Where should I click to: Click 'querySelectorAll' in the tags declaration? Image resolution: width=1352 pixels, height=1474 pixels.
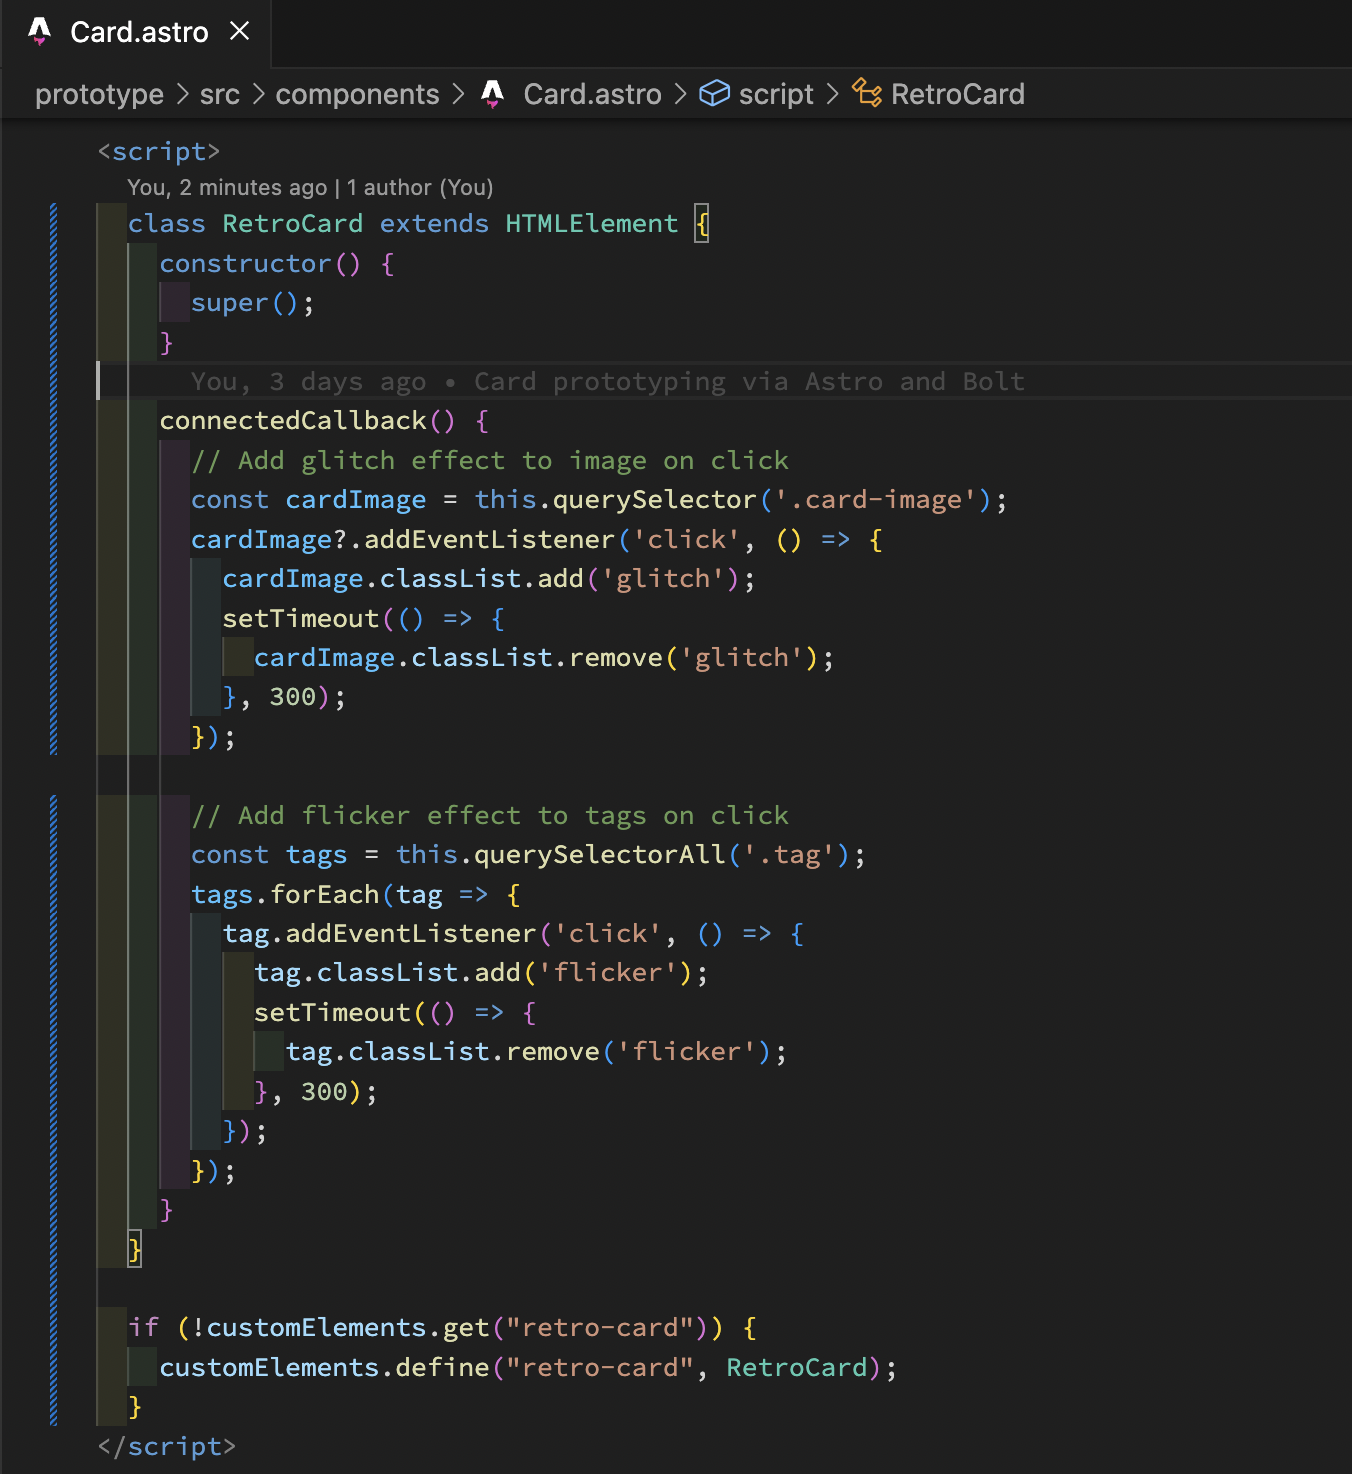click(600, 854)
